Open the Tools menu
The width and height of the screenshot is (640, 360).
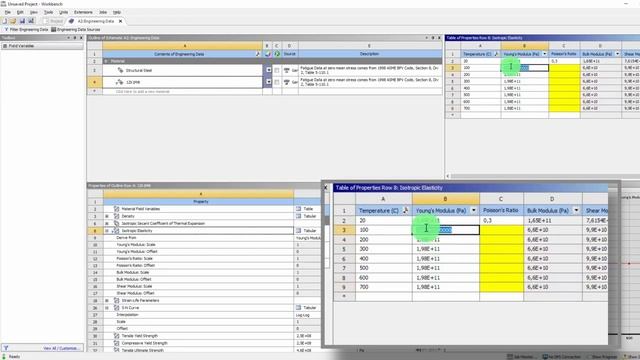(49, 12)
